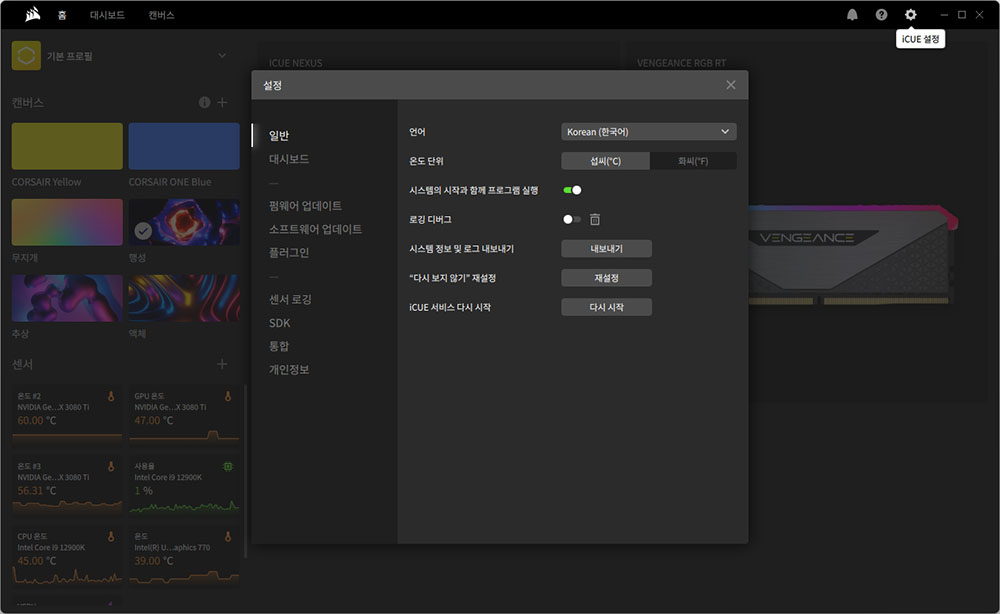
Task: Open 개인정보 settings section
Action: (x=289, y=370)
